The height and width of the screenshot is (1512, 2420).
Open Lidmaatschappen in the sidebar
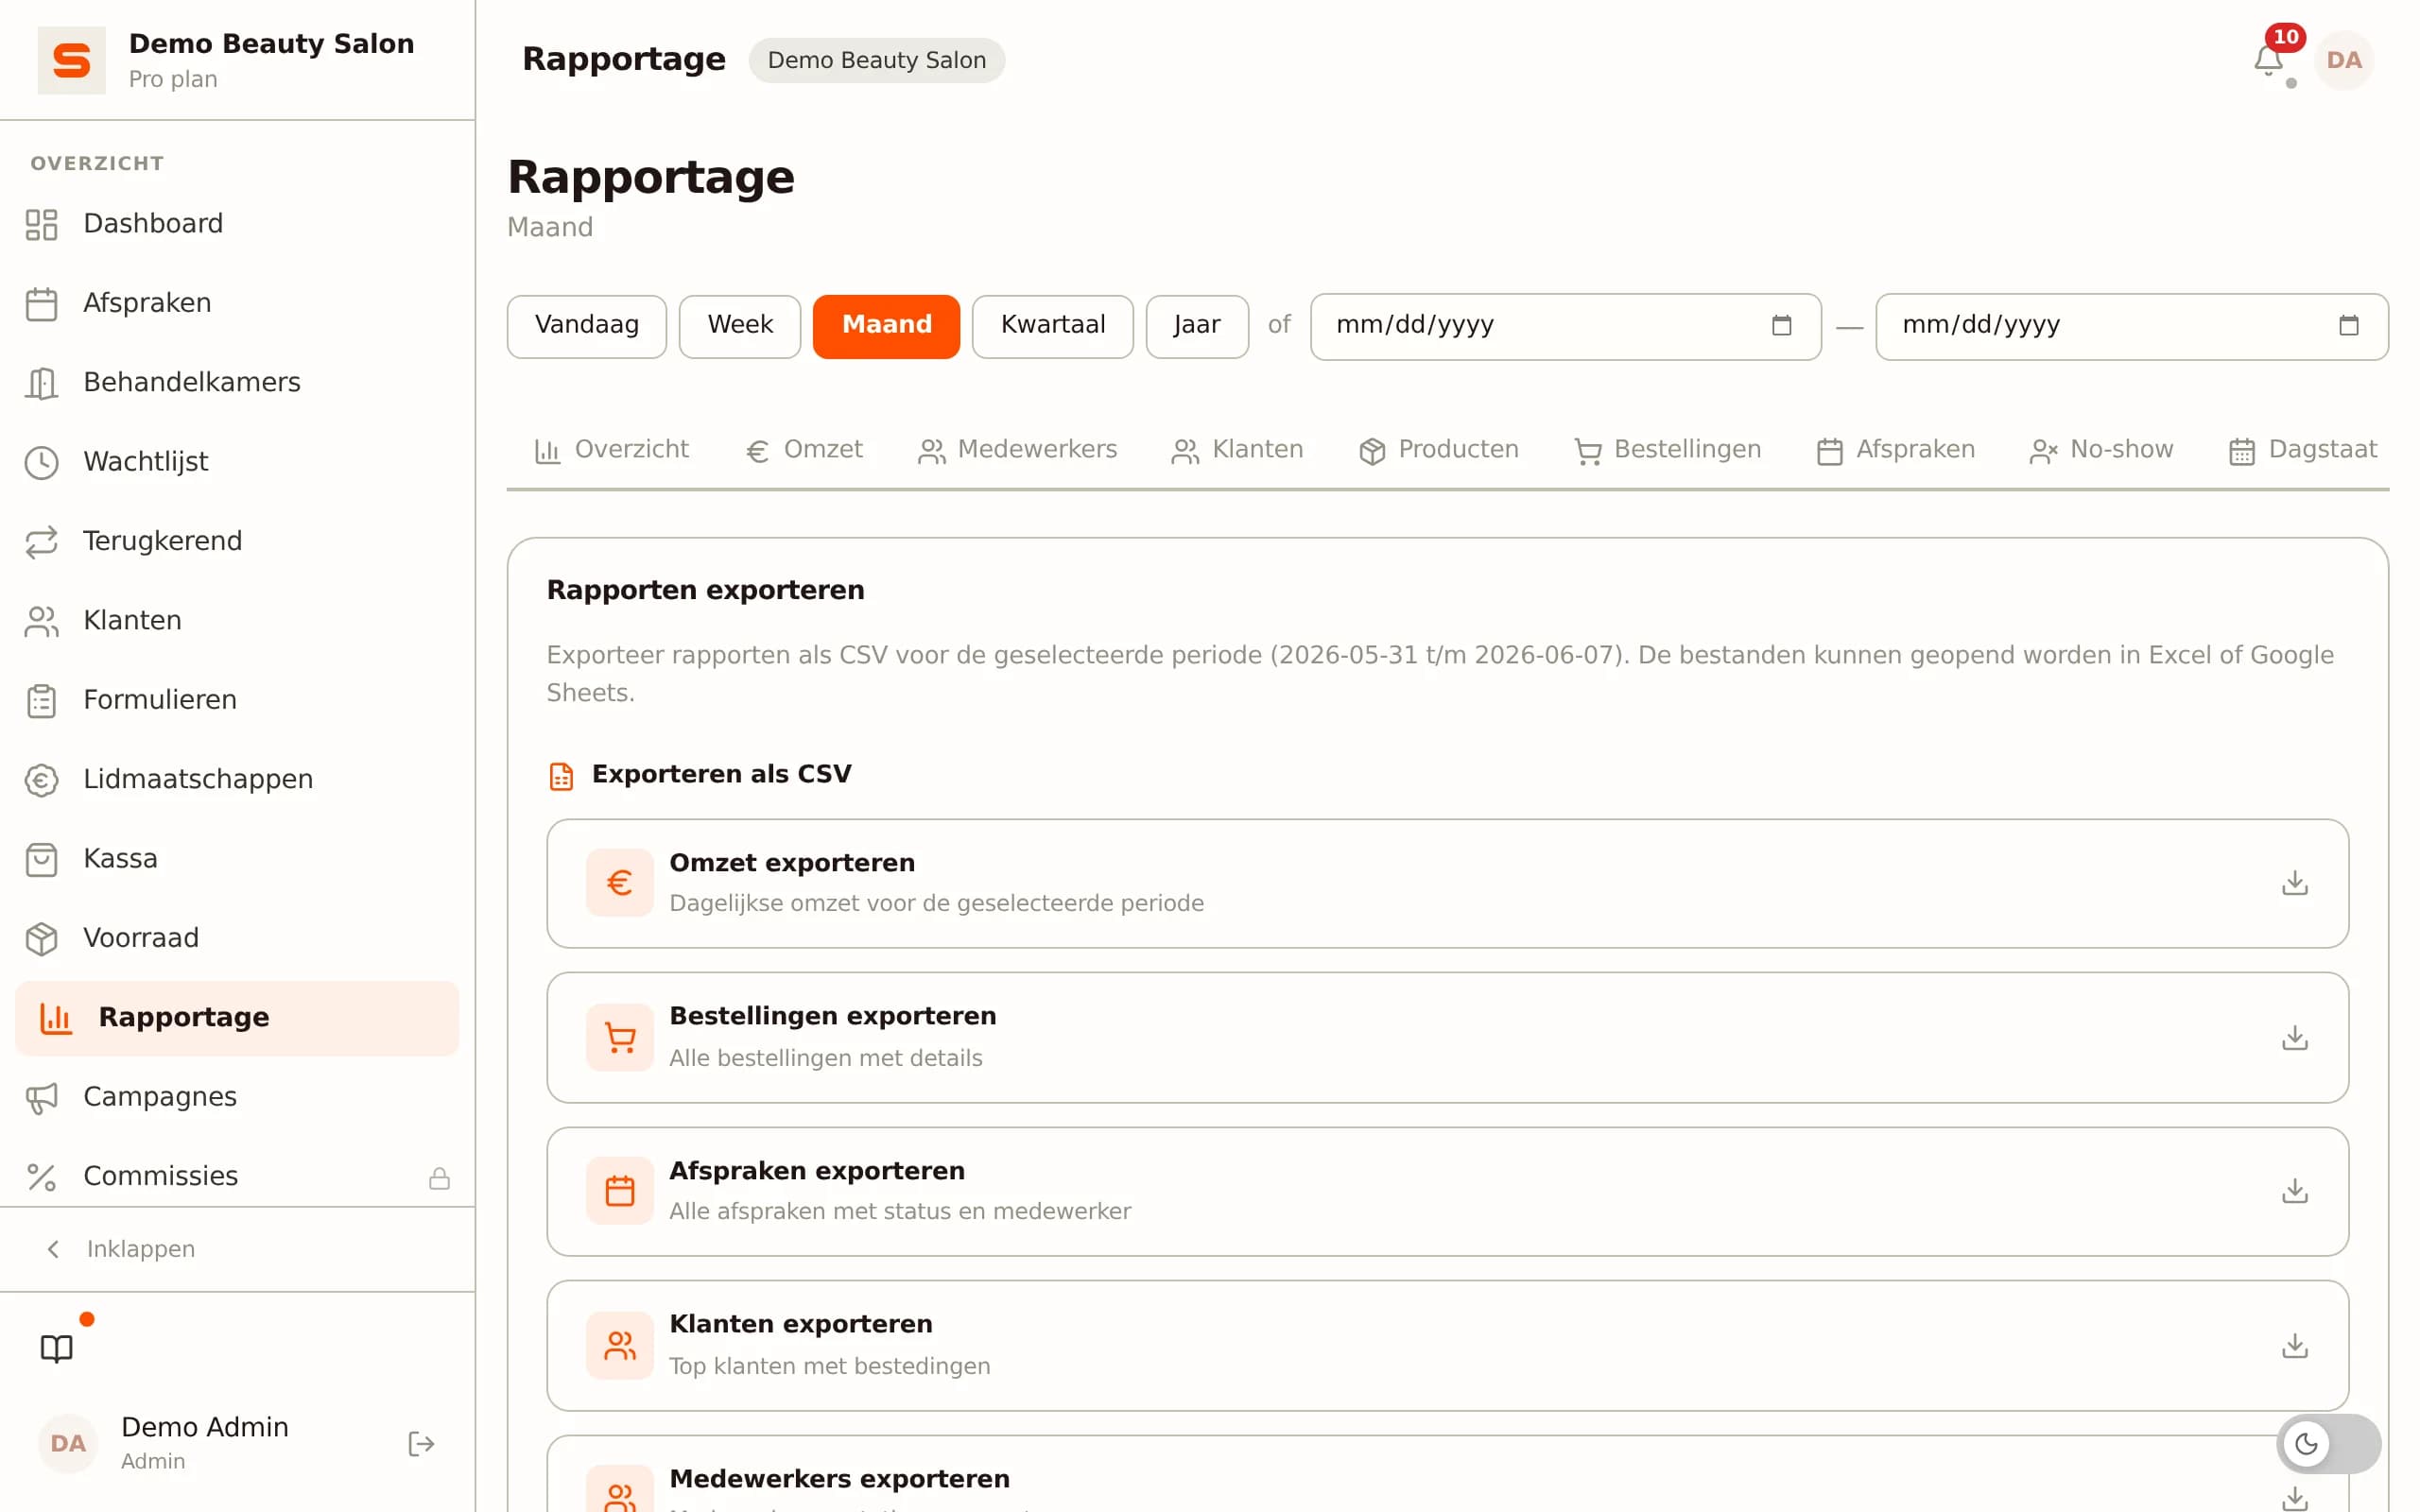237,779
